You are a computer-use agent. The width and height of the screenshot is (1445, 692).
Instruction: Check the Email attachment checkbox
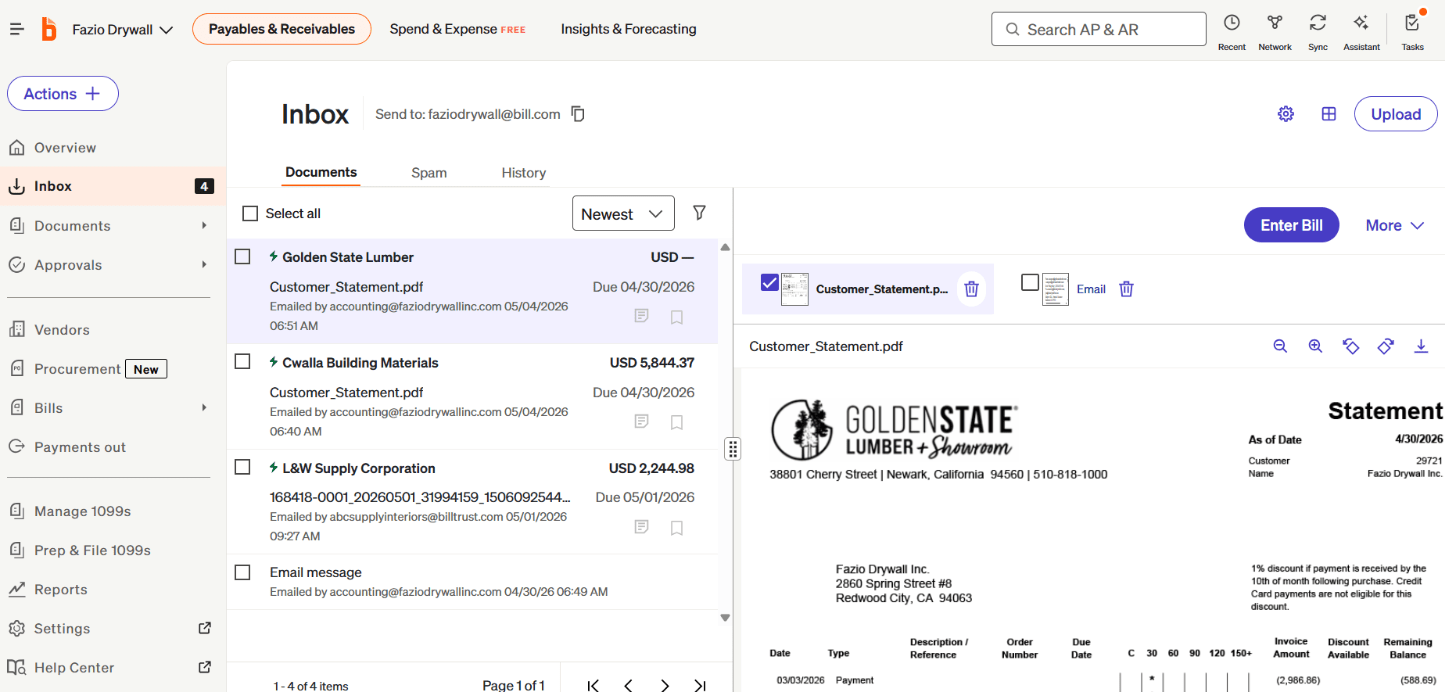coord(1030,283)
